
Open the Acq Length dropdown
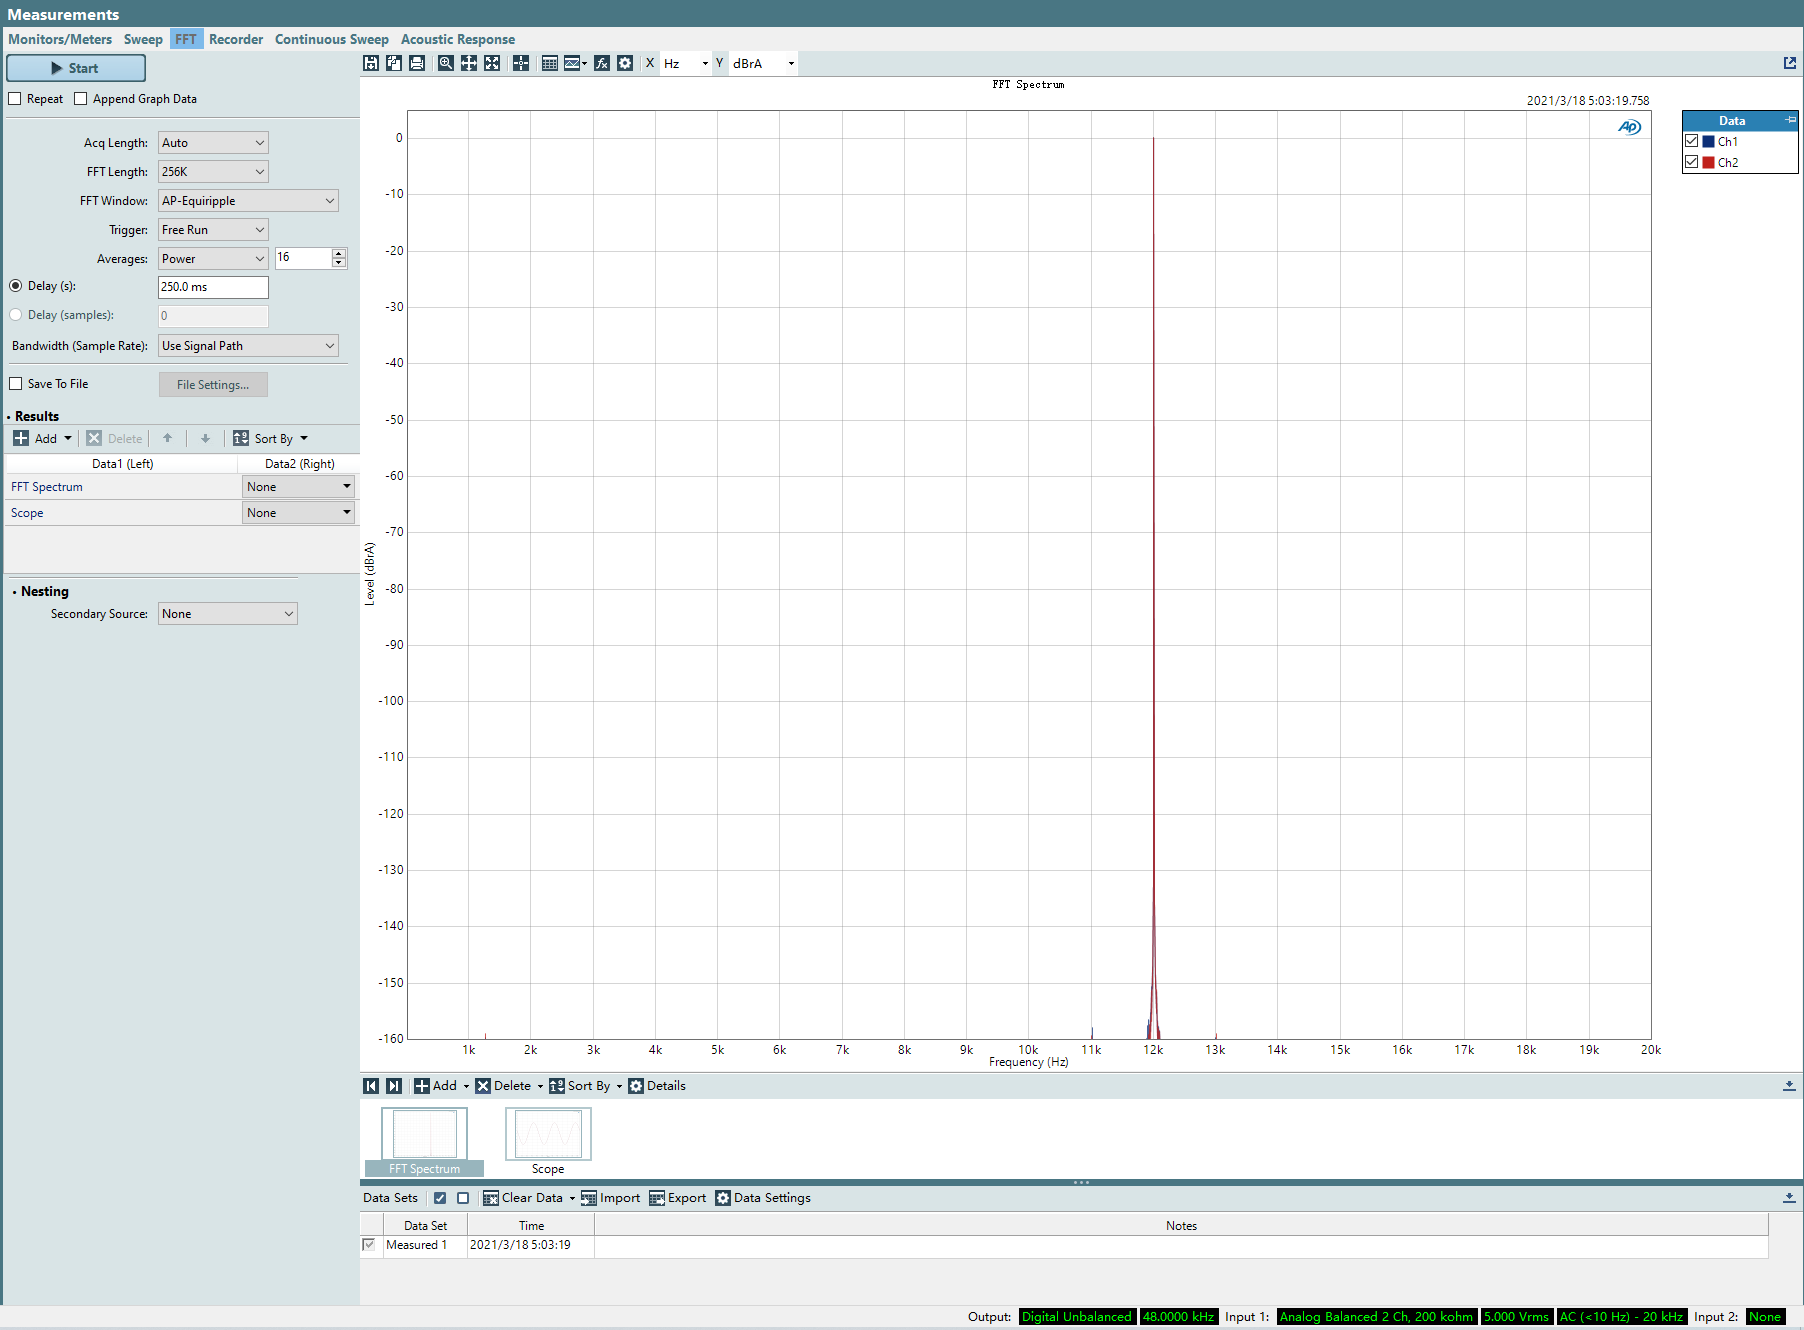click(213, 143)
